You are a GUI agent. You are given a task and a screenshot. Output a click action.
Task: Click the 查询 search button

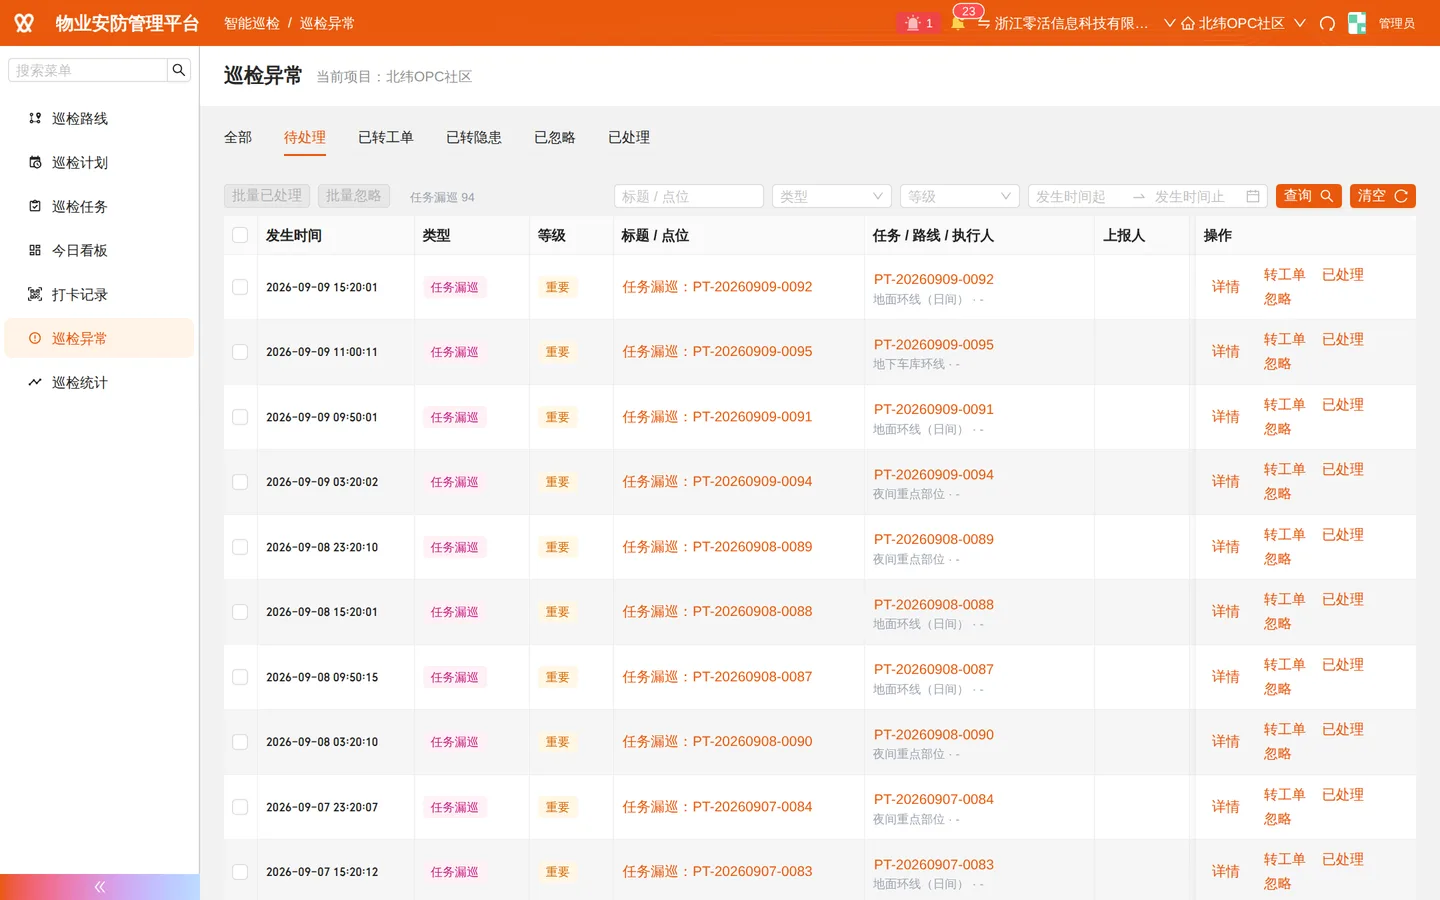point(1309,196)
